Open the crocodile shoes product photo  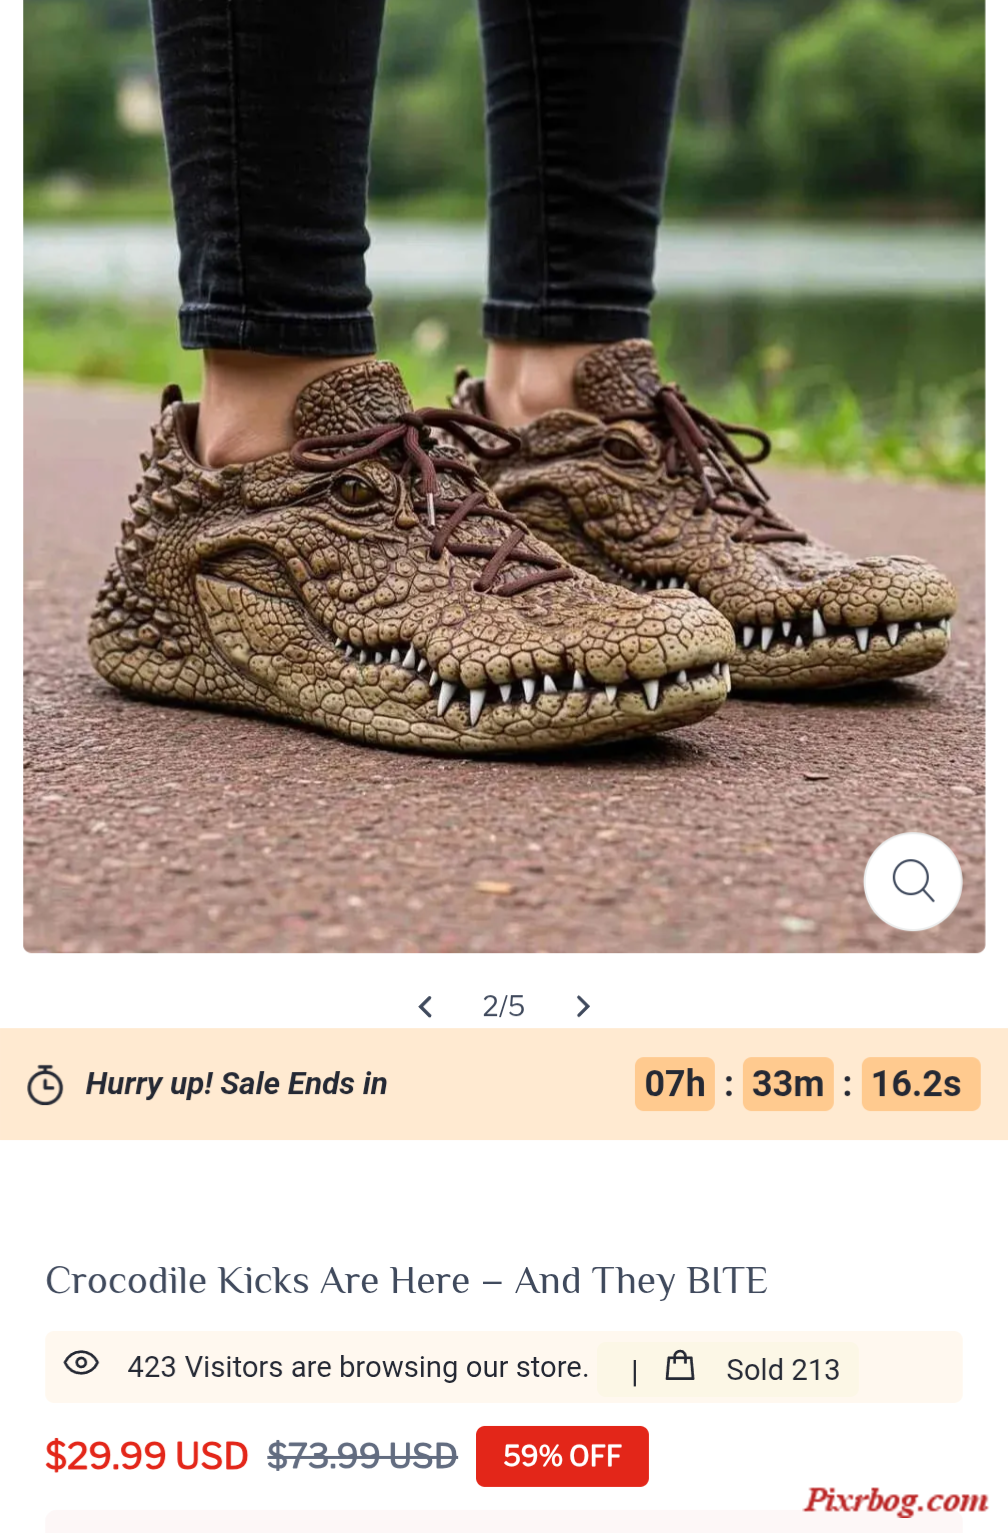[504, 476]
